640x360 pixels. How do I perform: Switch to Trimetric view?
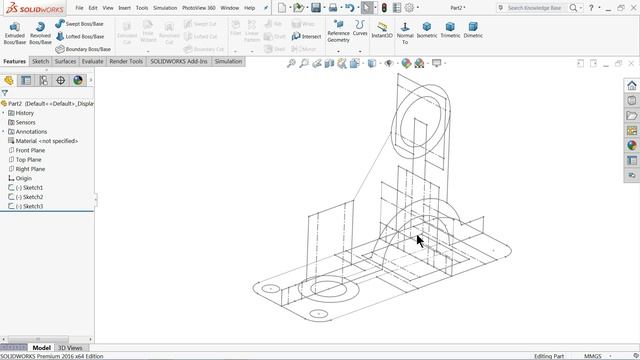[450, 30]
